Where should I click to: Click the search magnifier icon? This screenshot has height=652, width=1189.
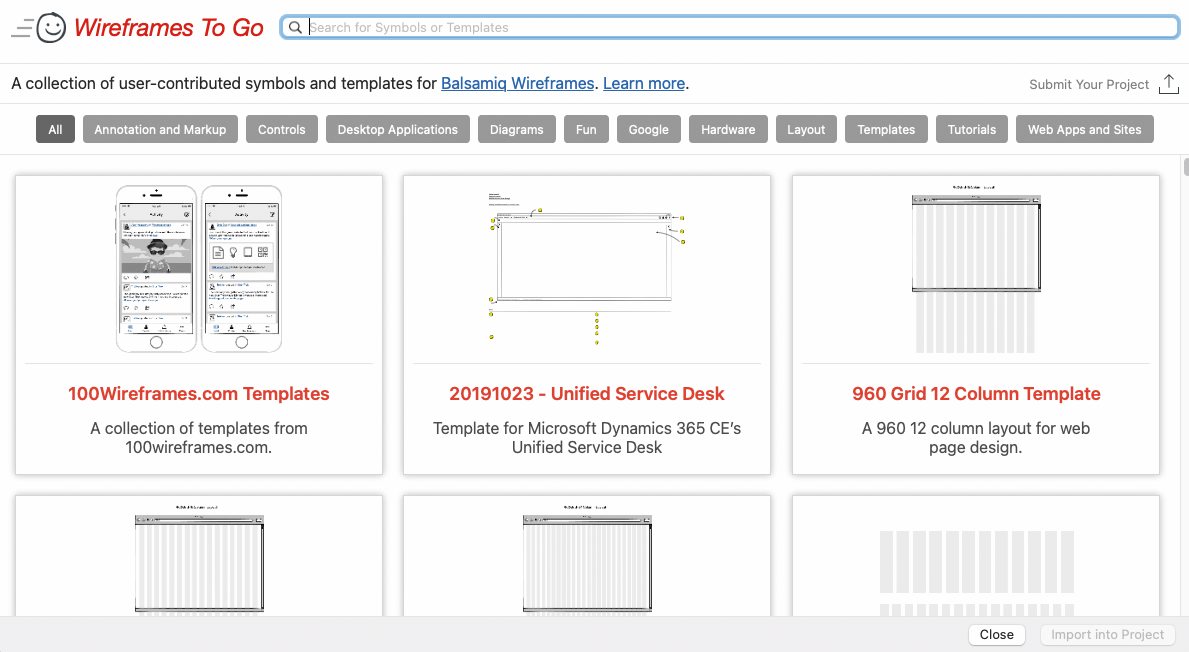tap(296, 27)
